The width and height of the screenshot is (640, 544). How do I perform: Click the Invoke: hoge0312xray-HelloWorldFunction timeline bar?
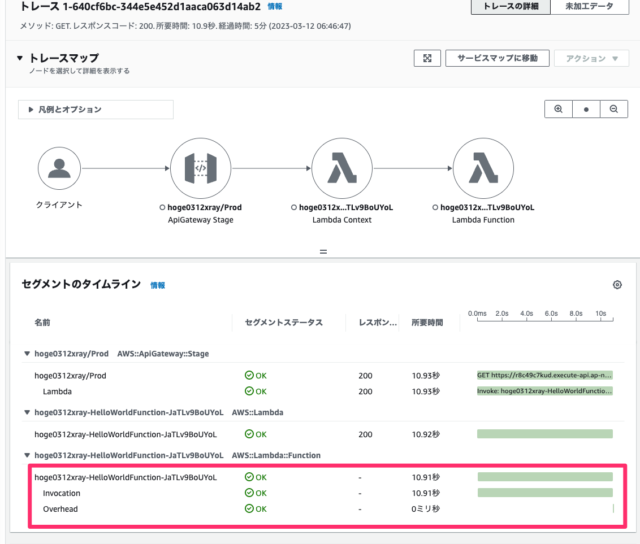pos(544,391)
